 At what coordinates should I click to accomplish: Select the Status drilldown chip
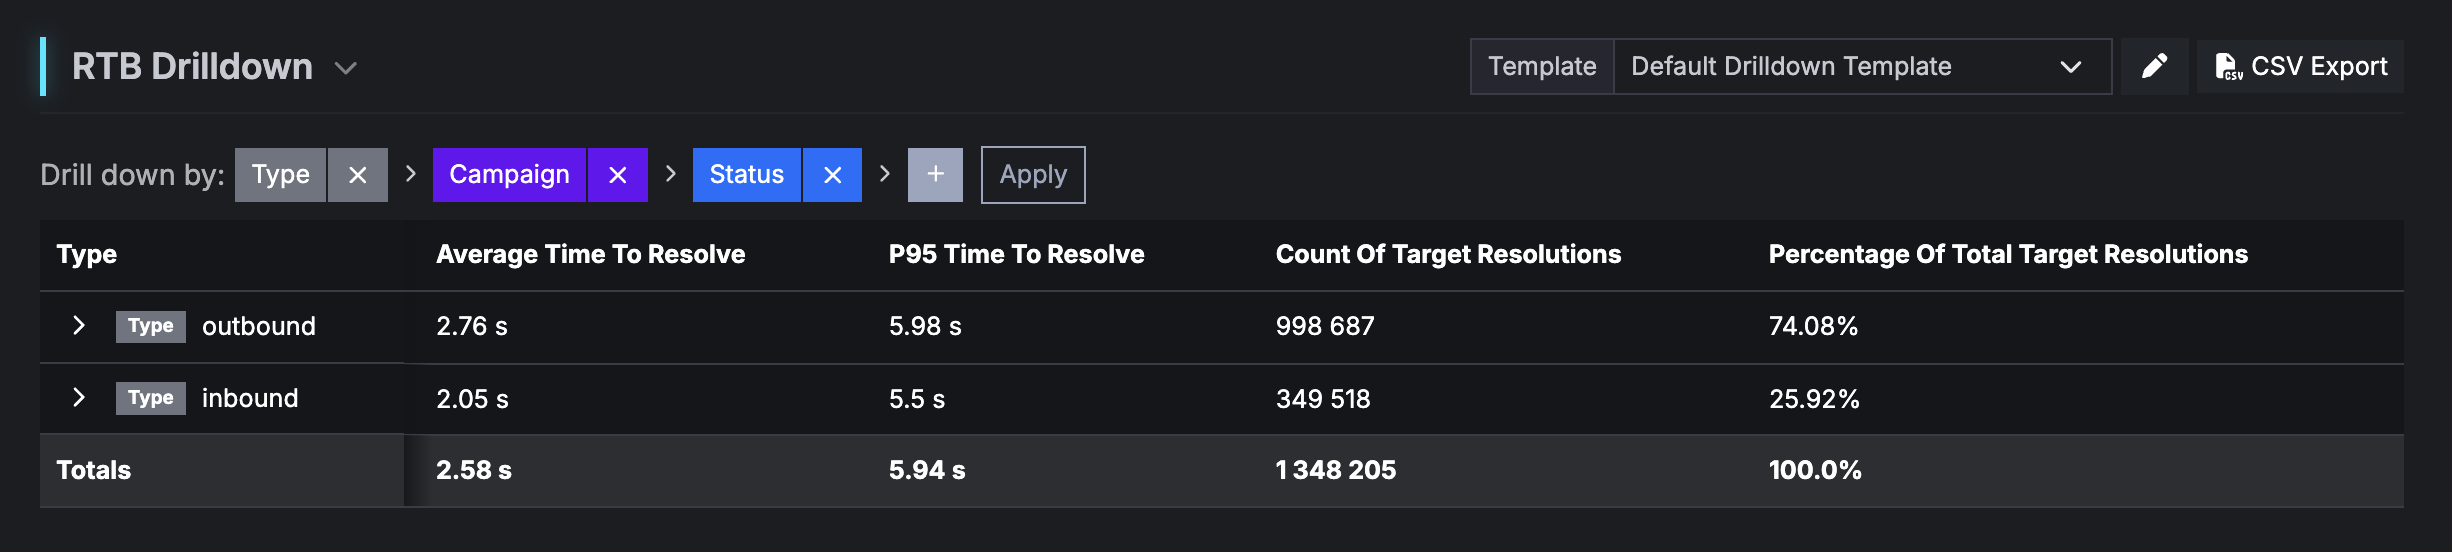pos(746,175)
